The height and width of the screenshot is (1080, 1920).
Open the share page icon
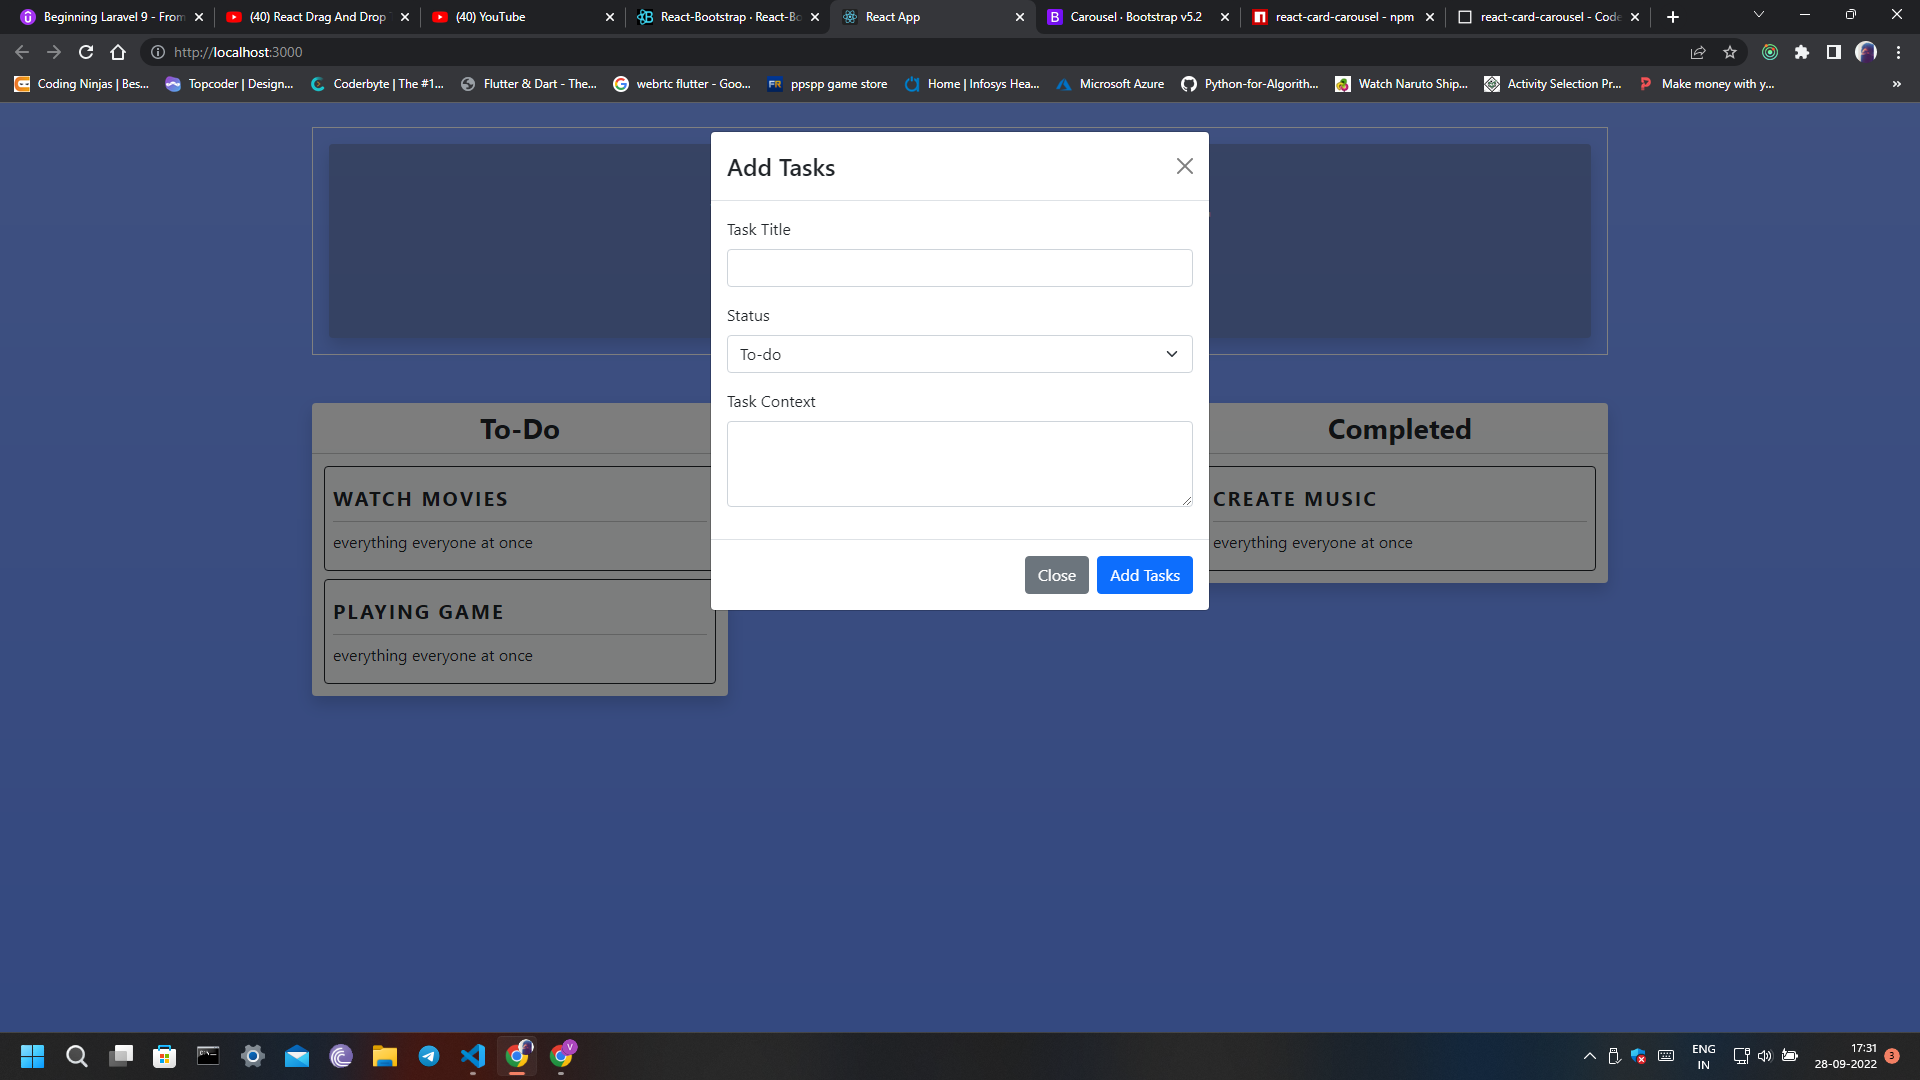(x=1698, y=52)
